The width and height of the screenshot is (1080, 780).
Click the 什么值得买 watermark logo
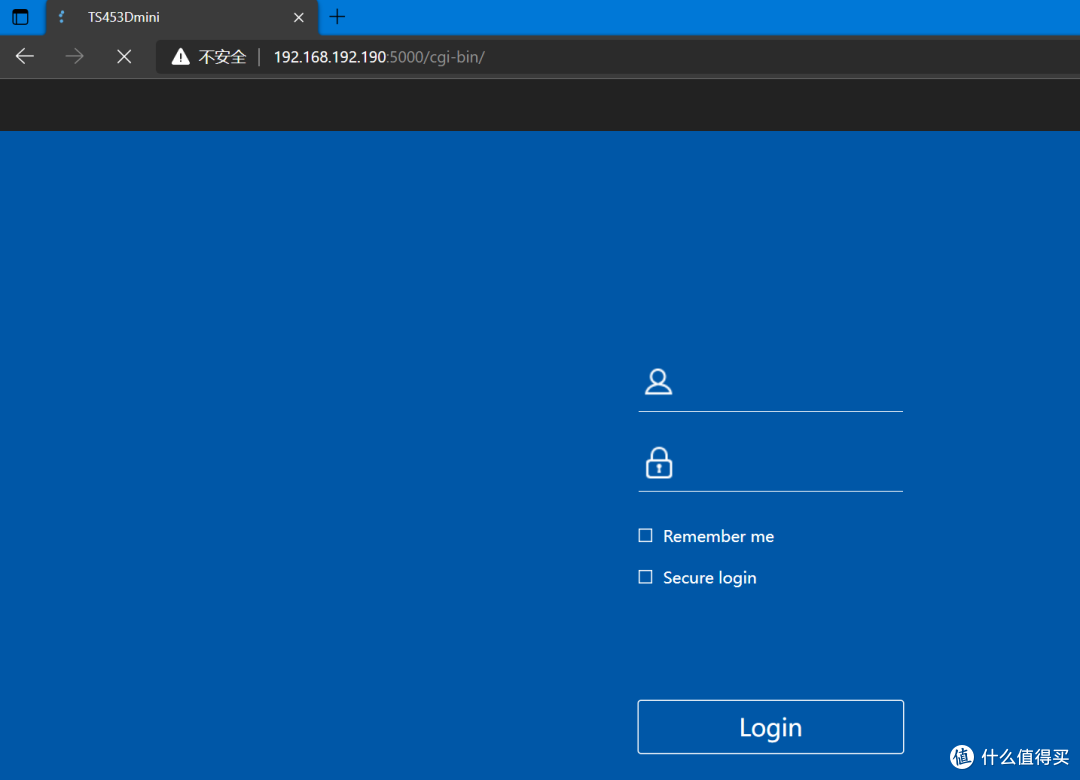[x=1012, y=757]
